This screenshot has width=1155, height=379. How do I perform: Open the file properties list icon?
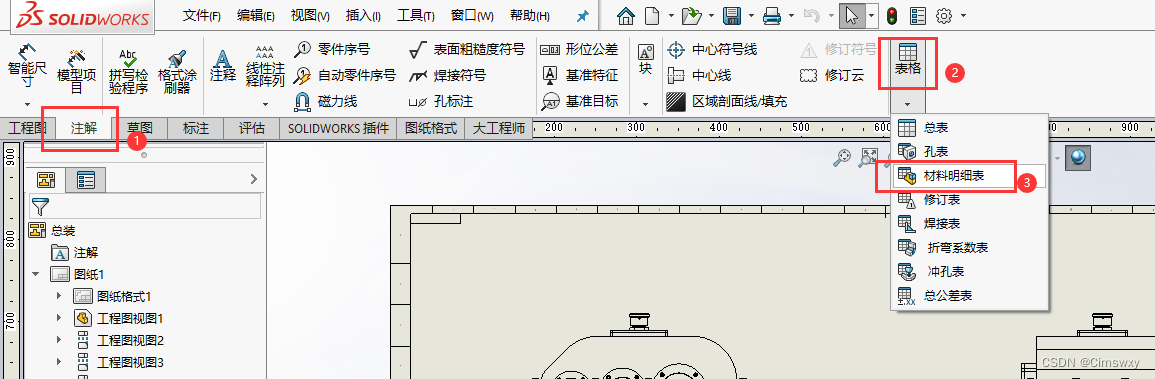tap(917, 15)
